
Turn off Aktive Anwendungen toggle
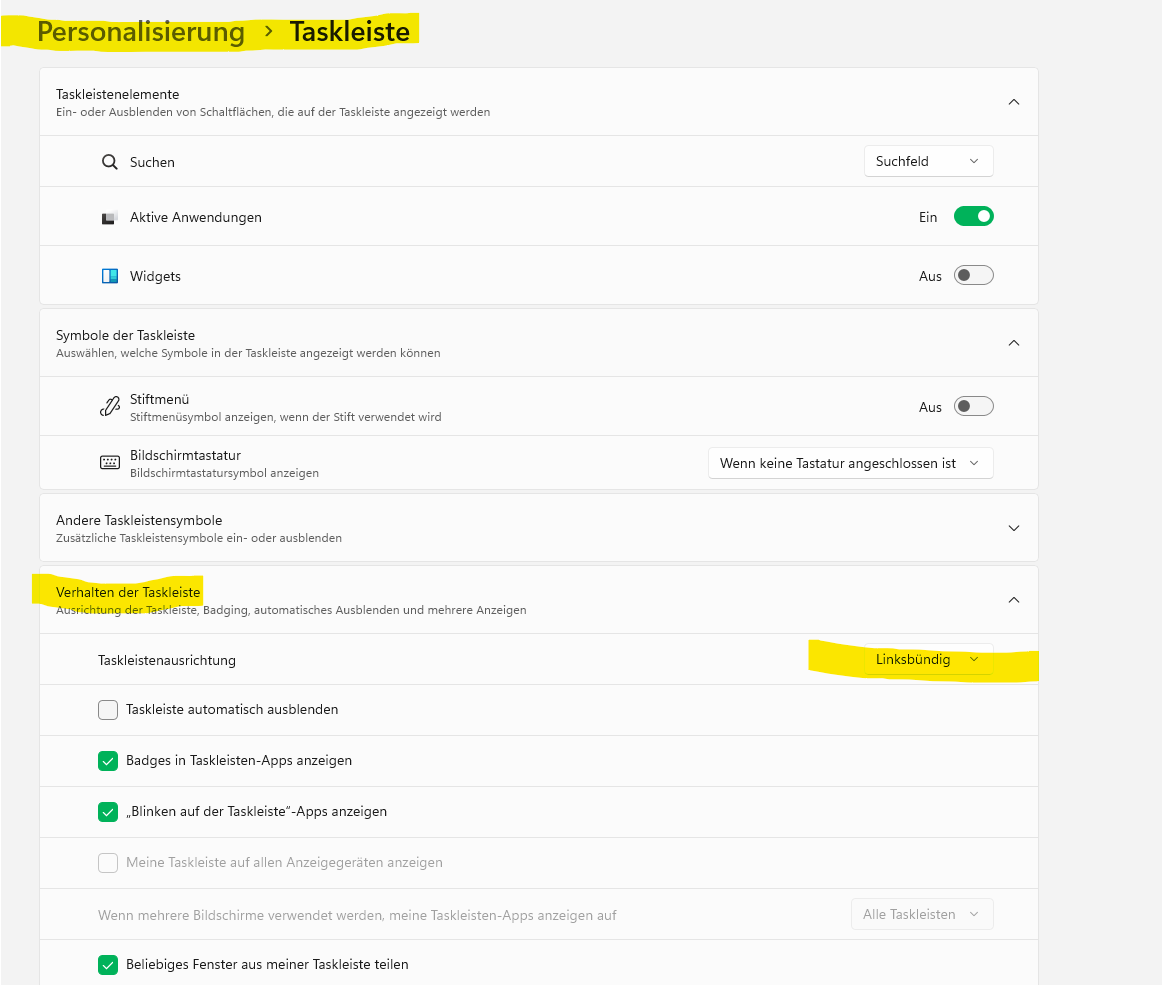[973, 216]
